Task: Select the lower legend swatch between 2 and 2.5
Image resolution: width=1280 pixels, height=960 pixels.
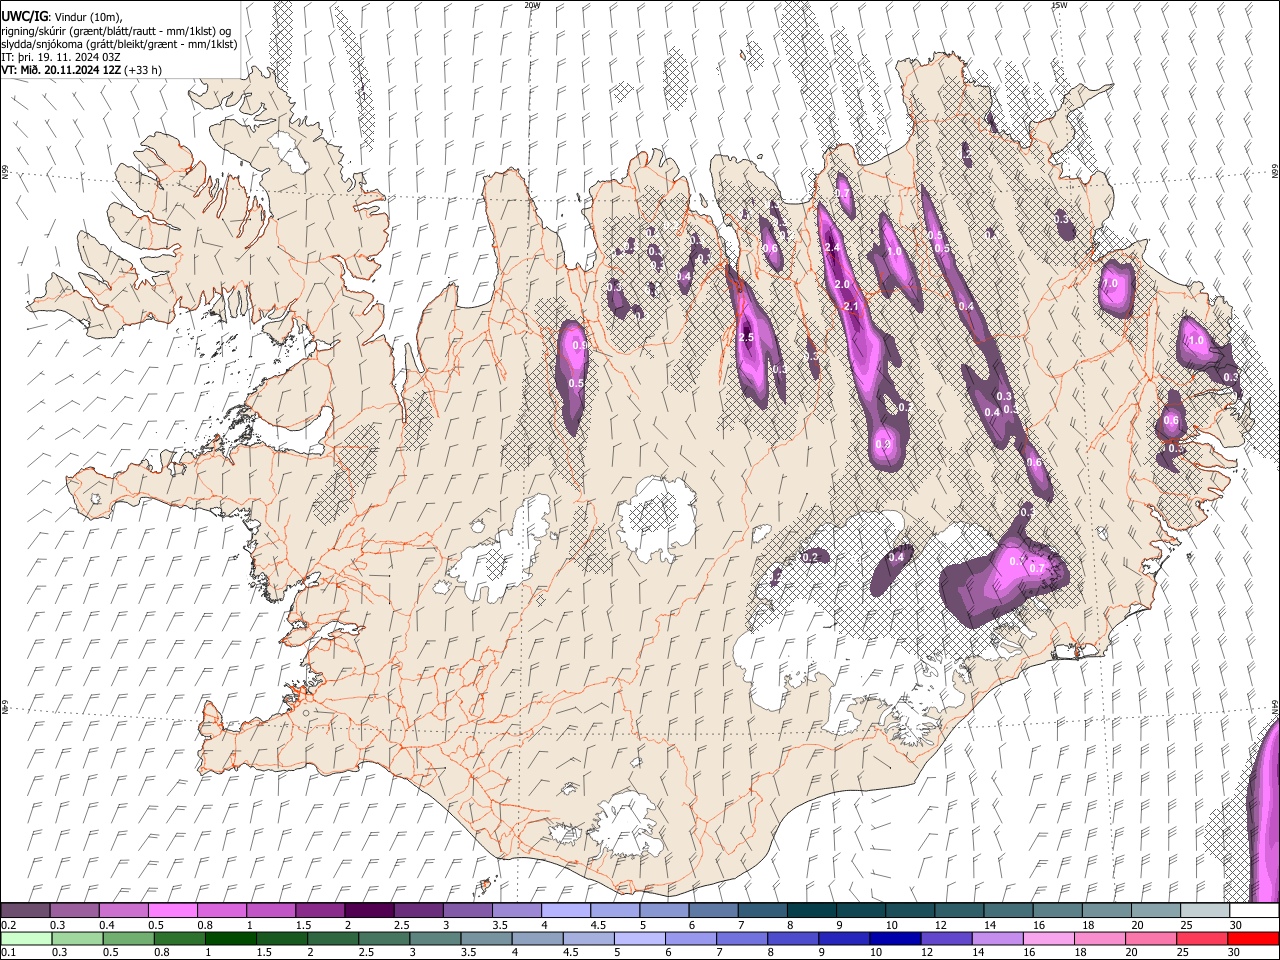Action: pyautogui.click(x=335, y=938)
